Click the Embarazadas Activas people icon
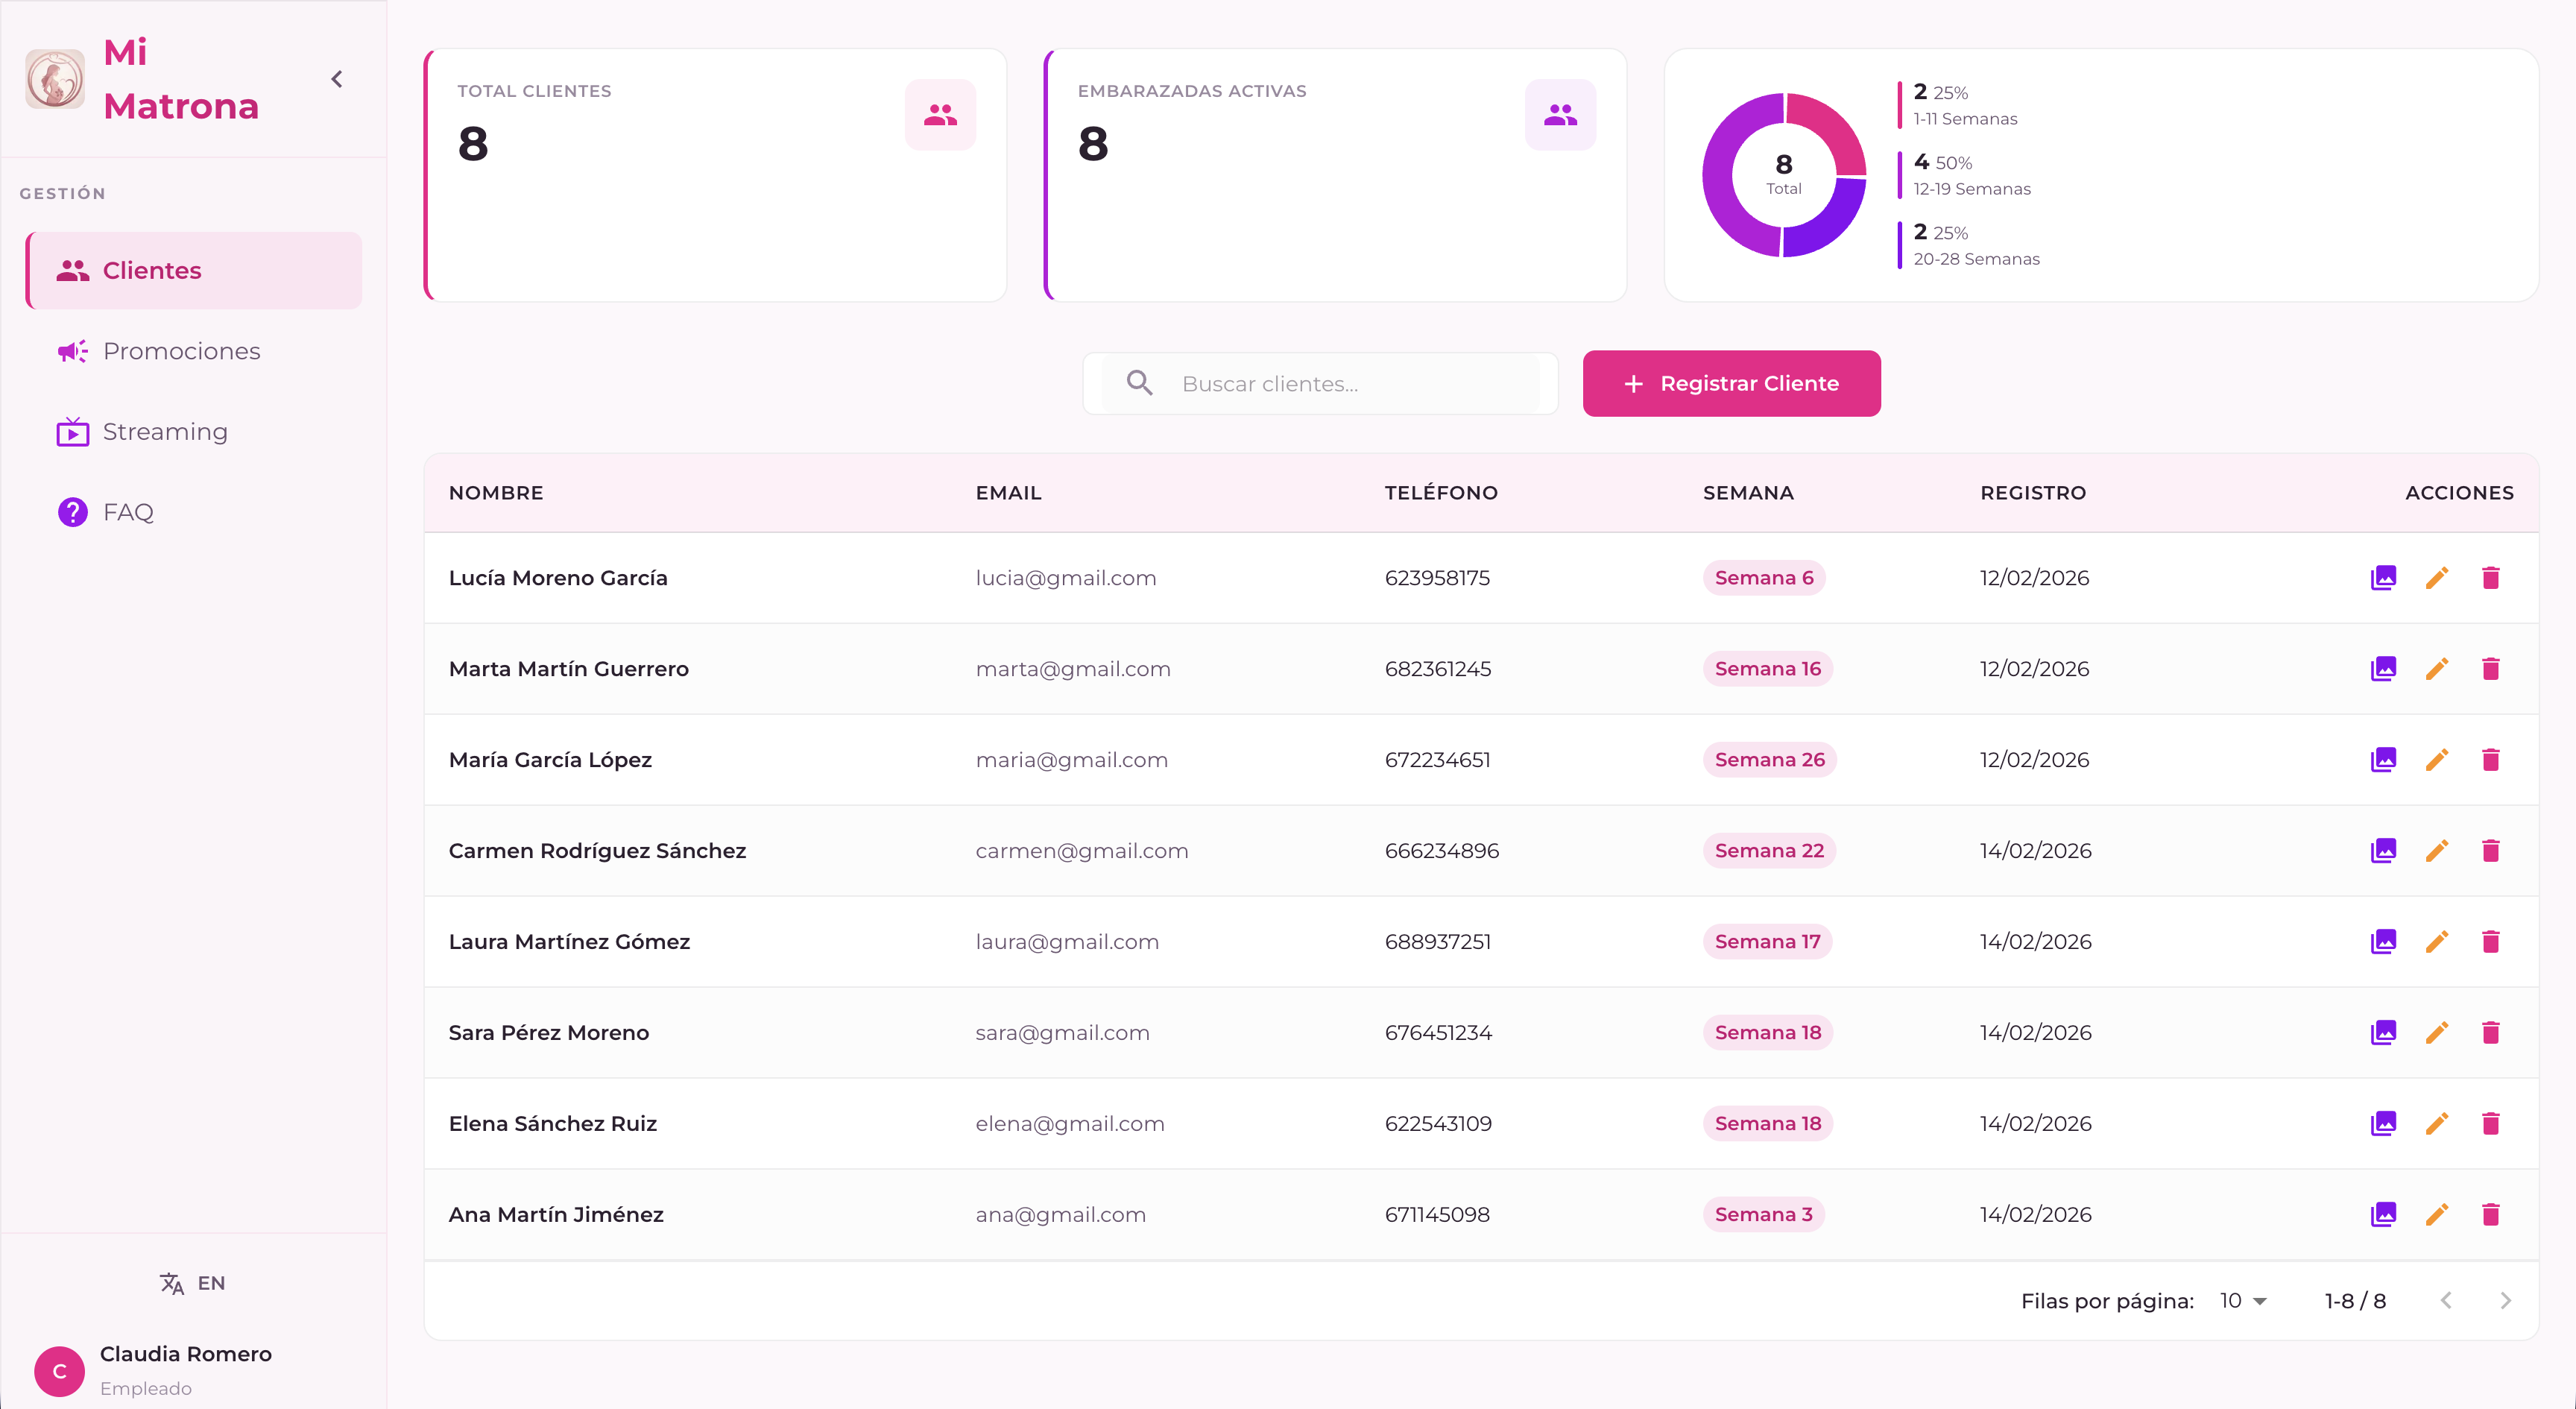Viewport: 2576px width, 1409px height. click(1559, 115)
